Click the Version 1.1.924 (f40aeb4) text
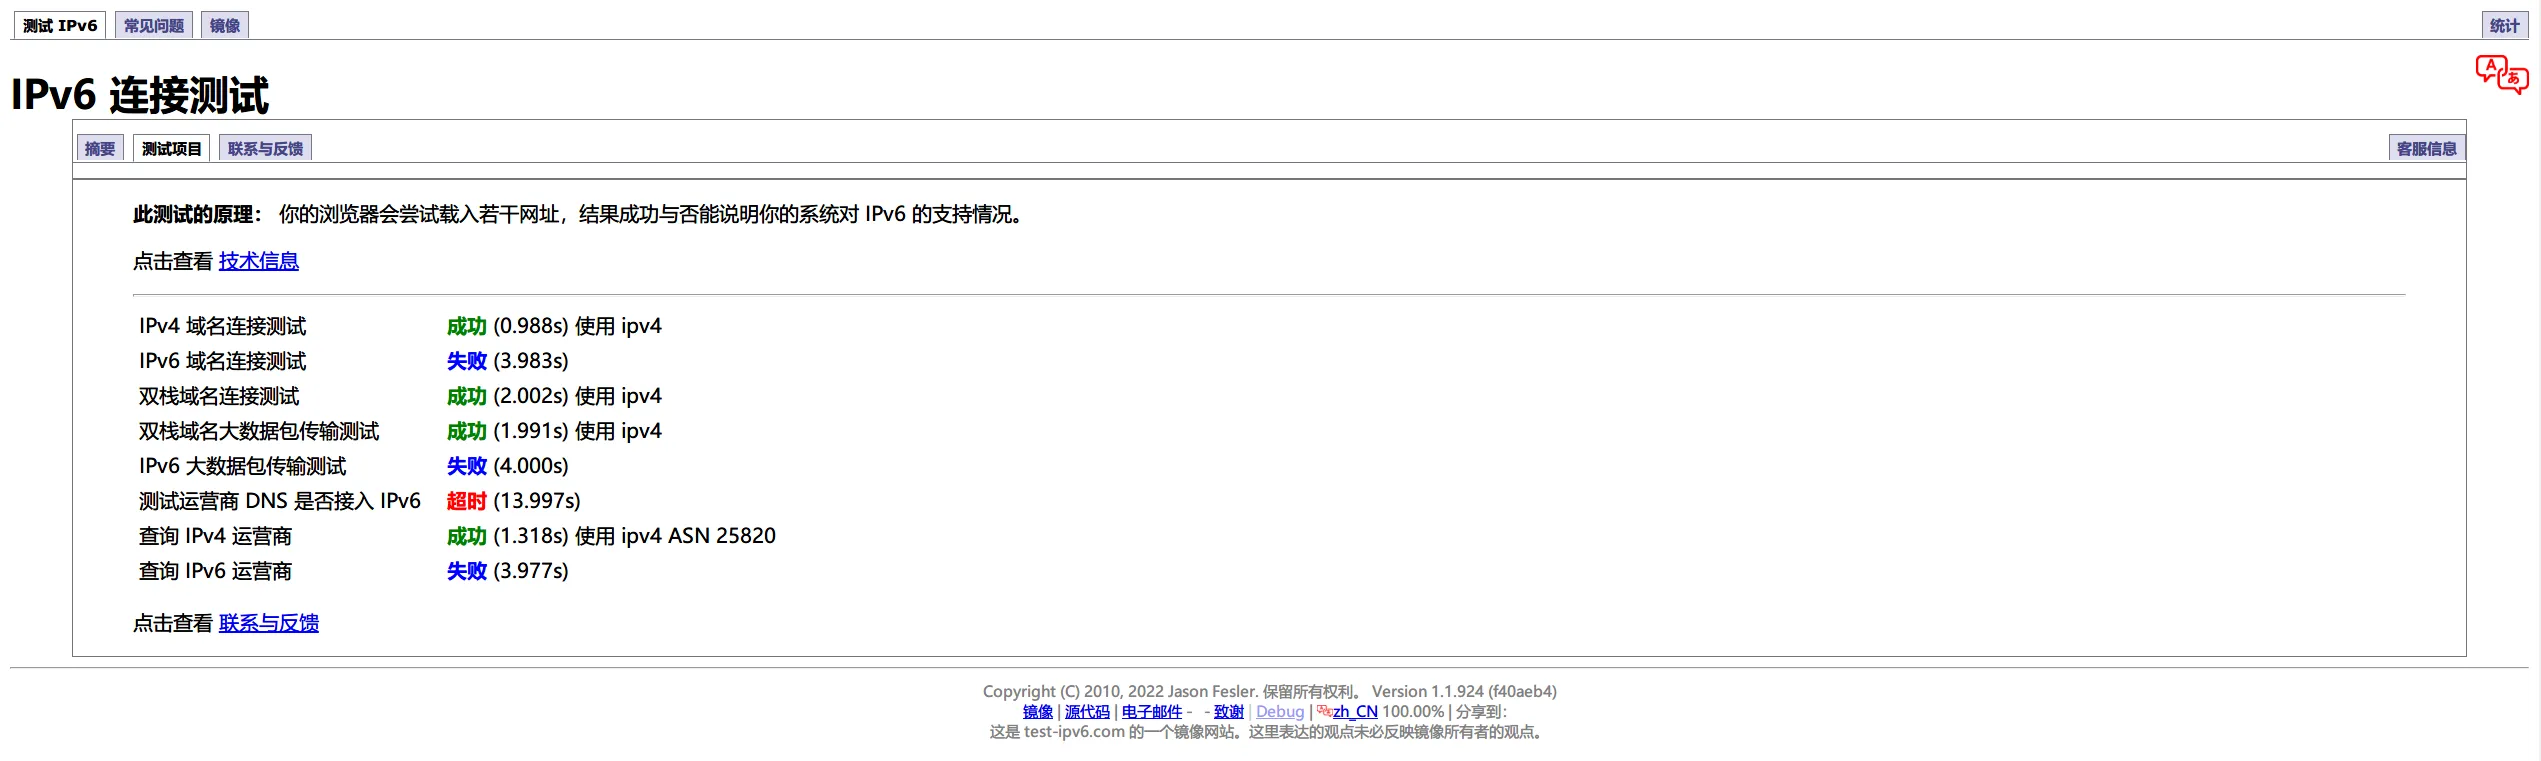Viewport: 2541px width, 761px height. 1464,691
